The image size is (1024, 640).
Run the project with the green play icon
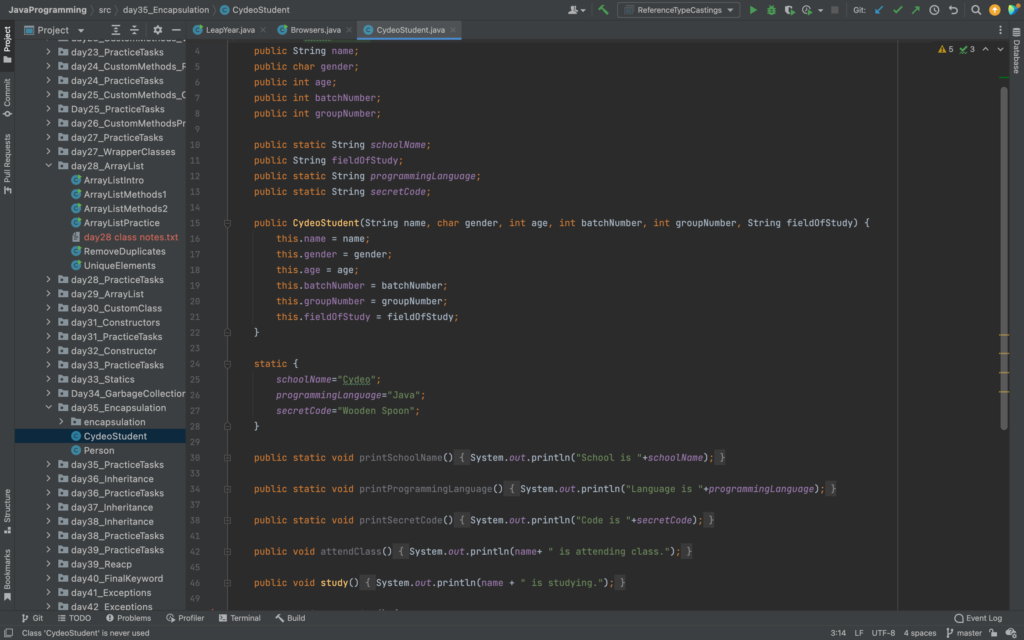[753, 10]
